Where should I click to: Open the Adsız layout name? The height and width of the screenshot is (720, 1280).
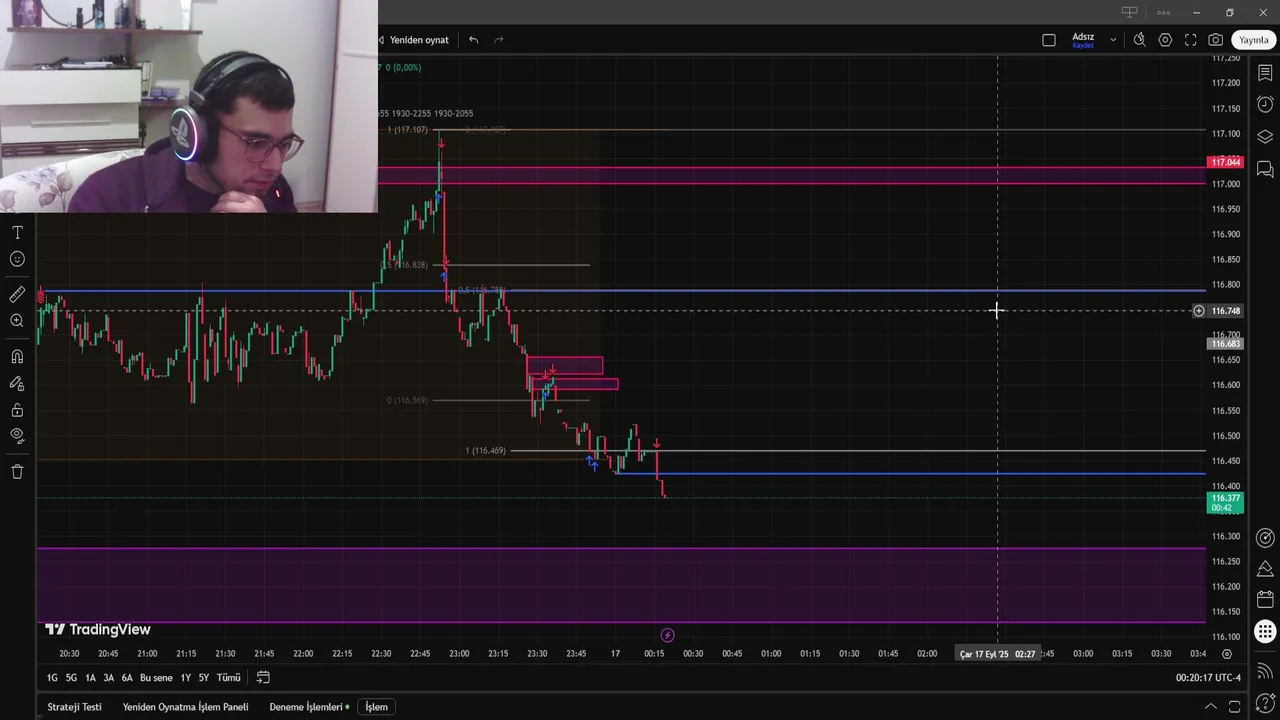[1083, 37]
